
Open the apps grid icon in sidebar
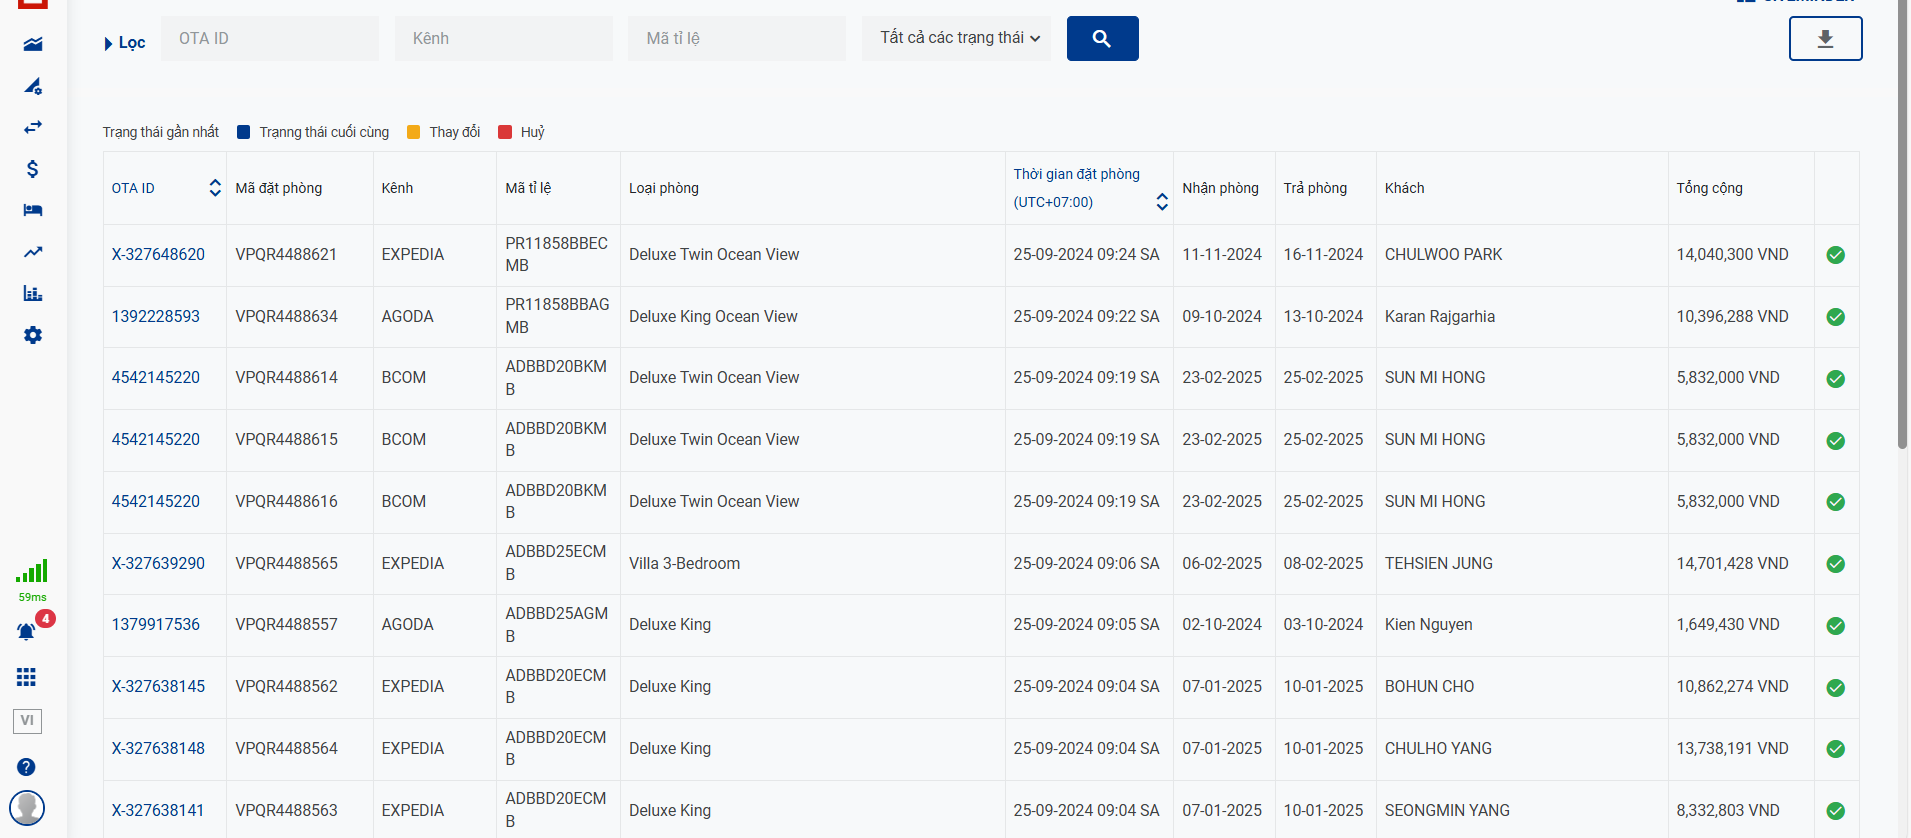(x=27, y=677)
